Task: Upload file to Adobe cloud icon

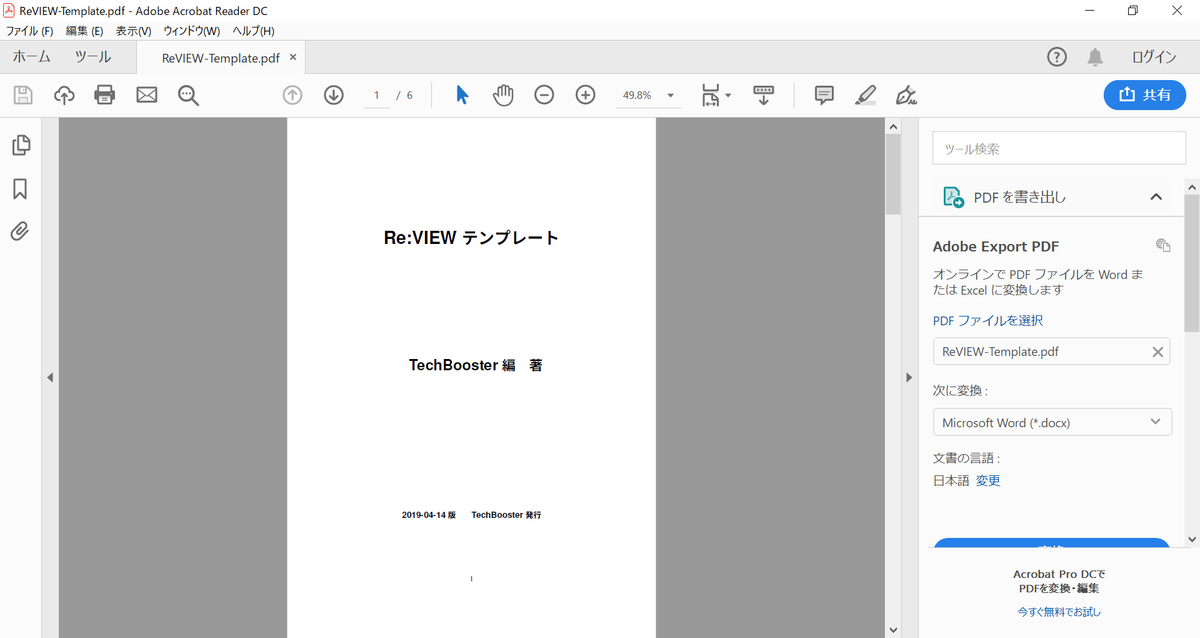Action: point(64,95)
